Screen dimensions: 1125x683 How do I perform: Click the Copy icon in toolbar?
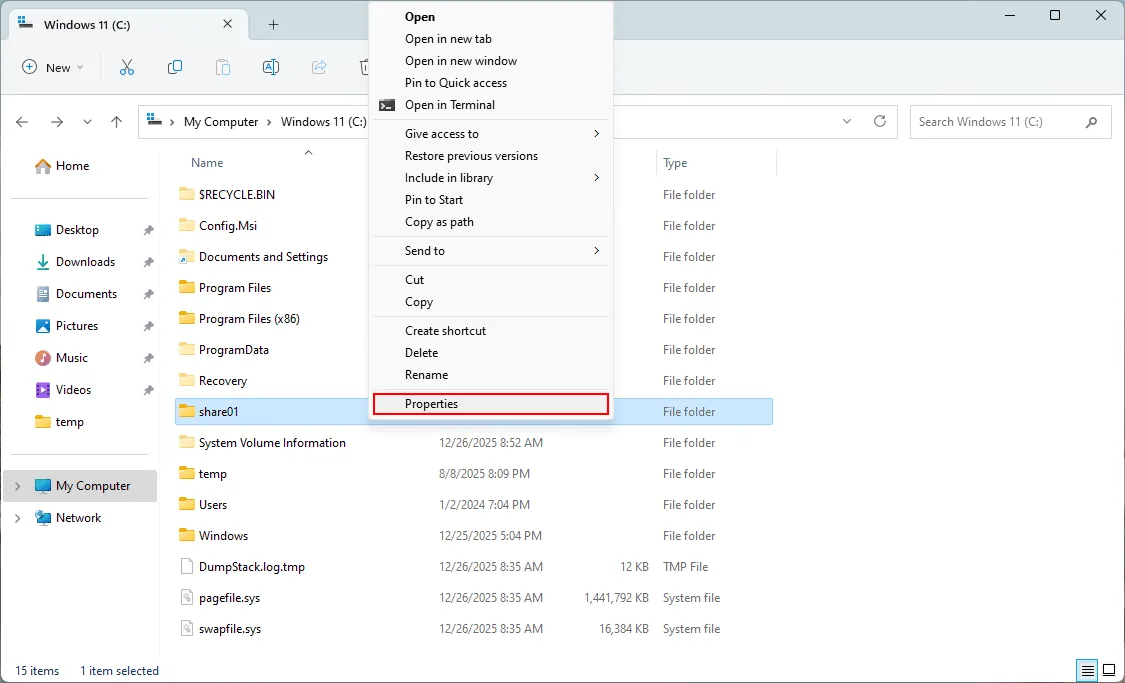point(174,67)
